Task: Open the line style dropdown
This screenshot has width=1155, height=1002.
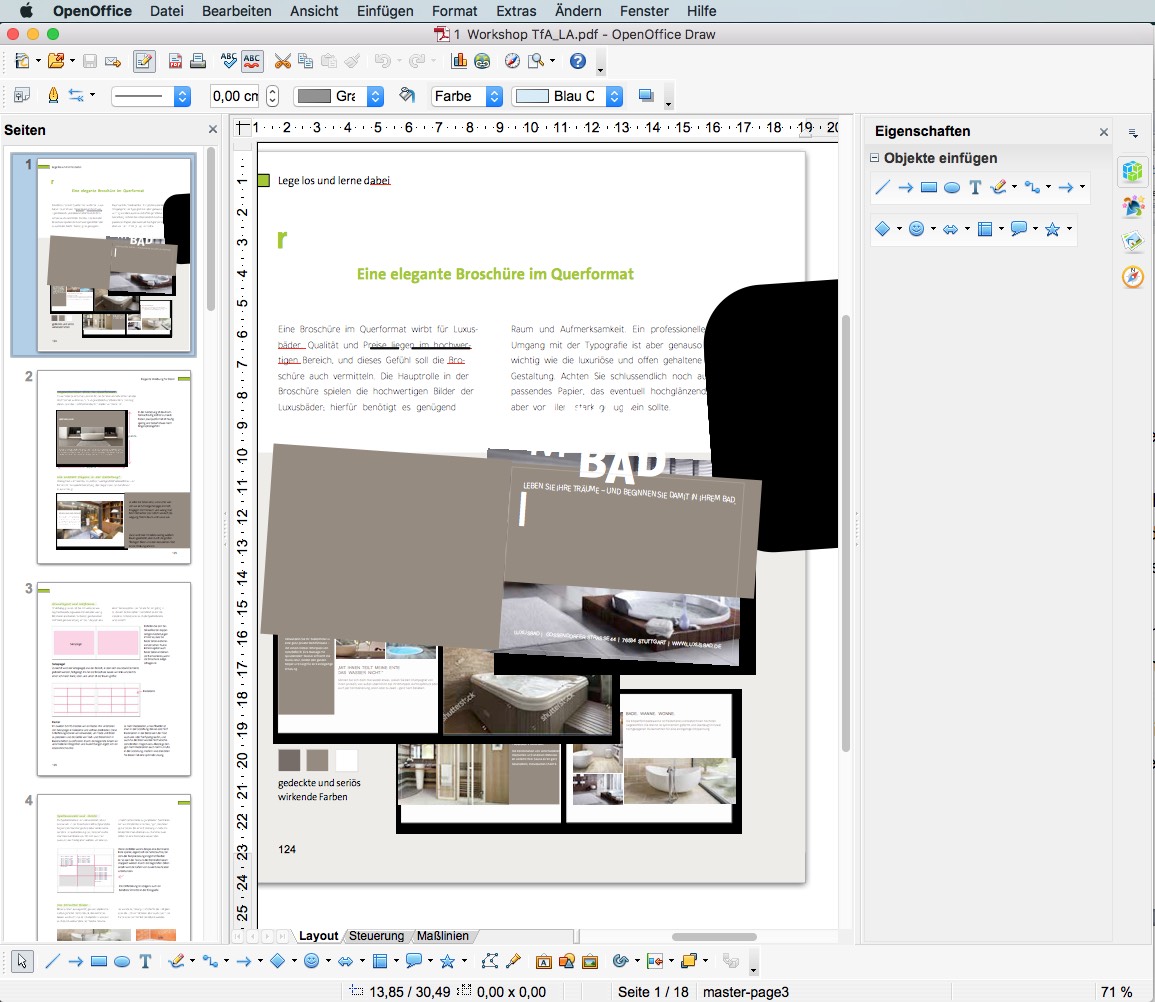Action: (150, 96)
